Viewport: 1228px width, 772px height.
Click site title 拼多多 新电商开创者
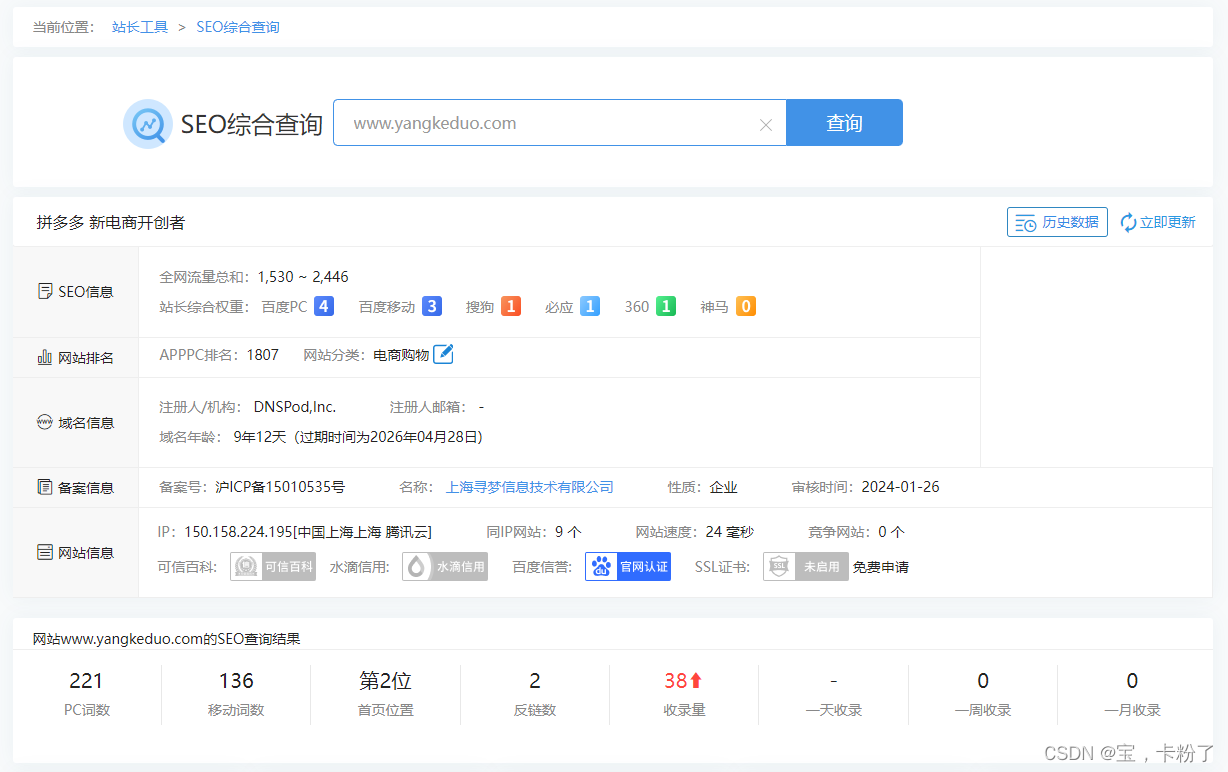click(x=111, y=222)
